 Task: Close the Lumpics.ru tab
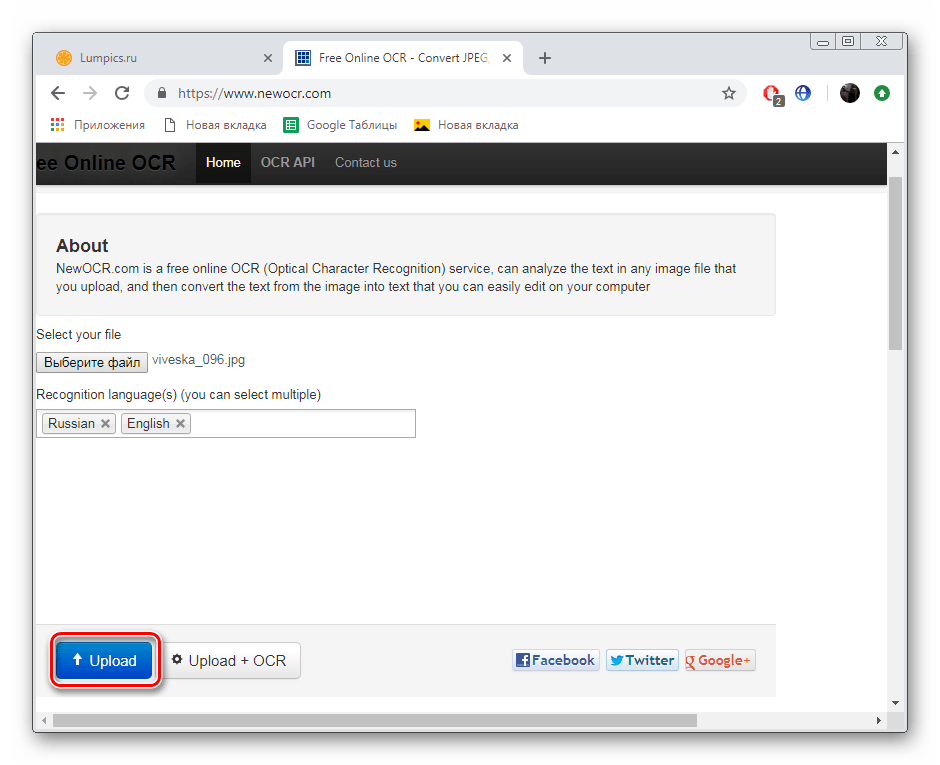(268, 58)
